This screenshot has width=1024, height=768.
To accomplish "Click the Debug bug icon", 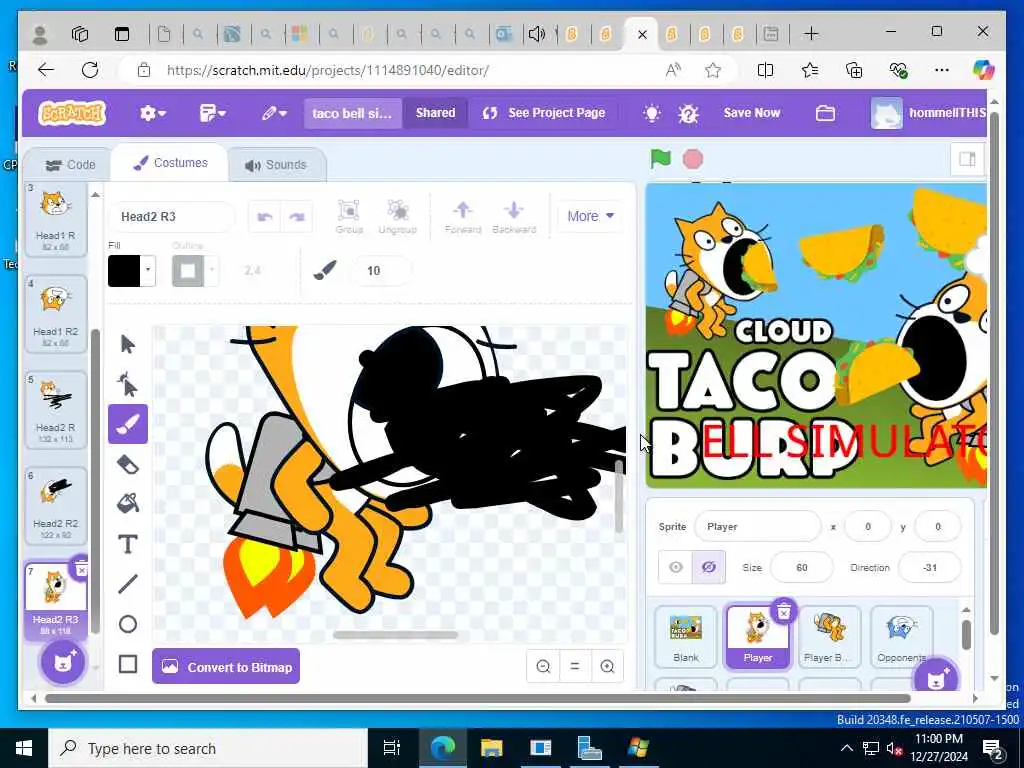I will pyautogui.click(x=688, y=113).
